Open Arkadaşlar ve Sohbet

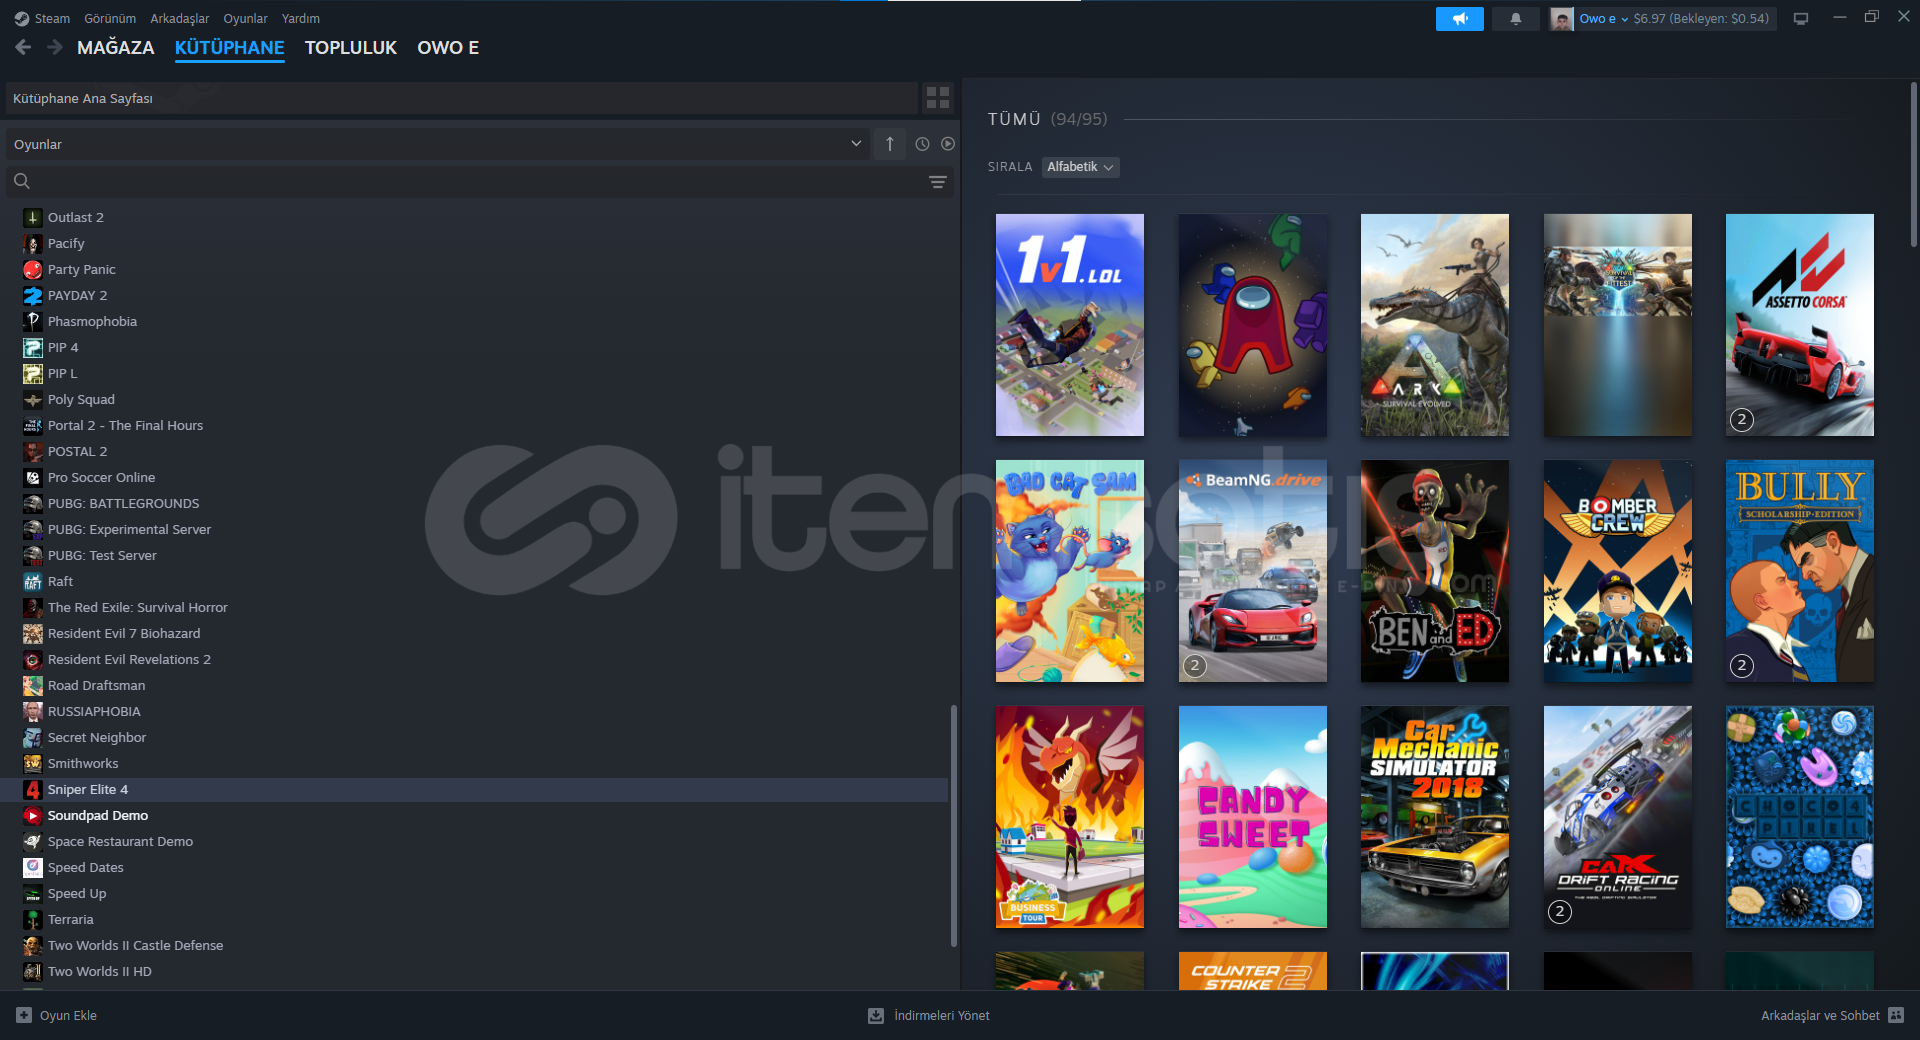pyautogui.click(x=1820, y=1015)
